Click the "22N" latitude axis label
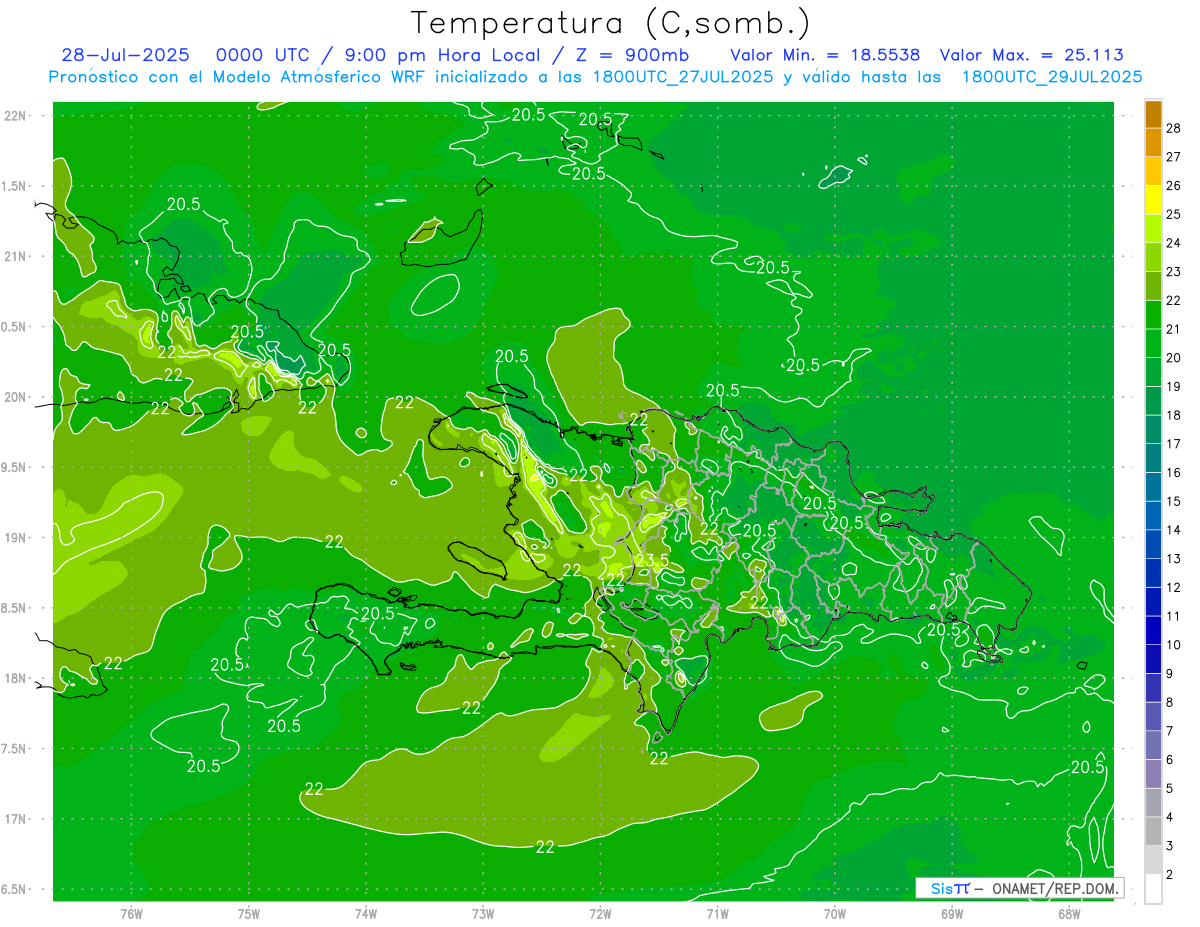 17,116
